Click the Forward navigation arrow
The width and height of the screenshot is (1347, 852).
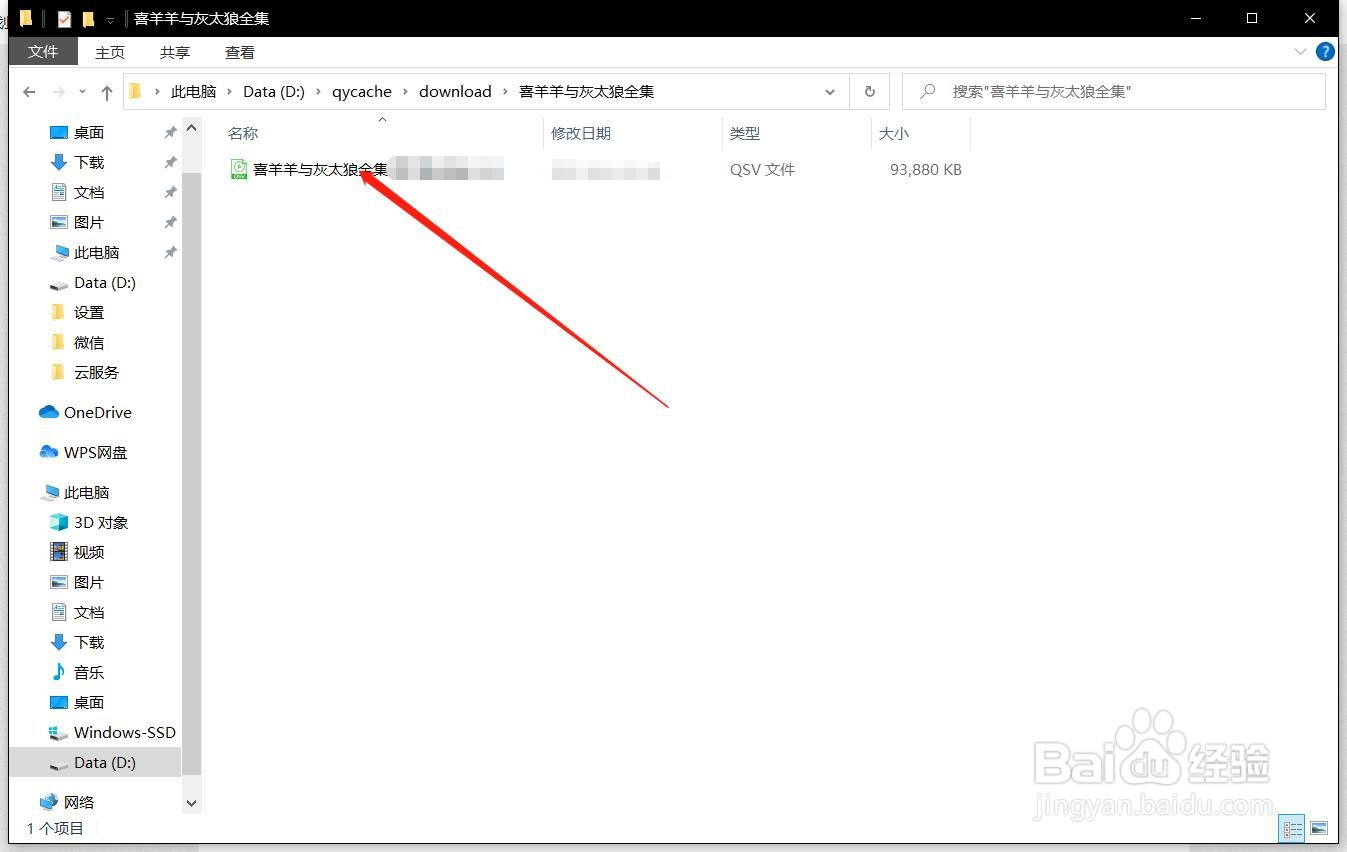coord(59,92)
